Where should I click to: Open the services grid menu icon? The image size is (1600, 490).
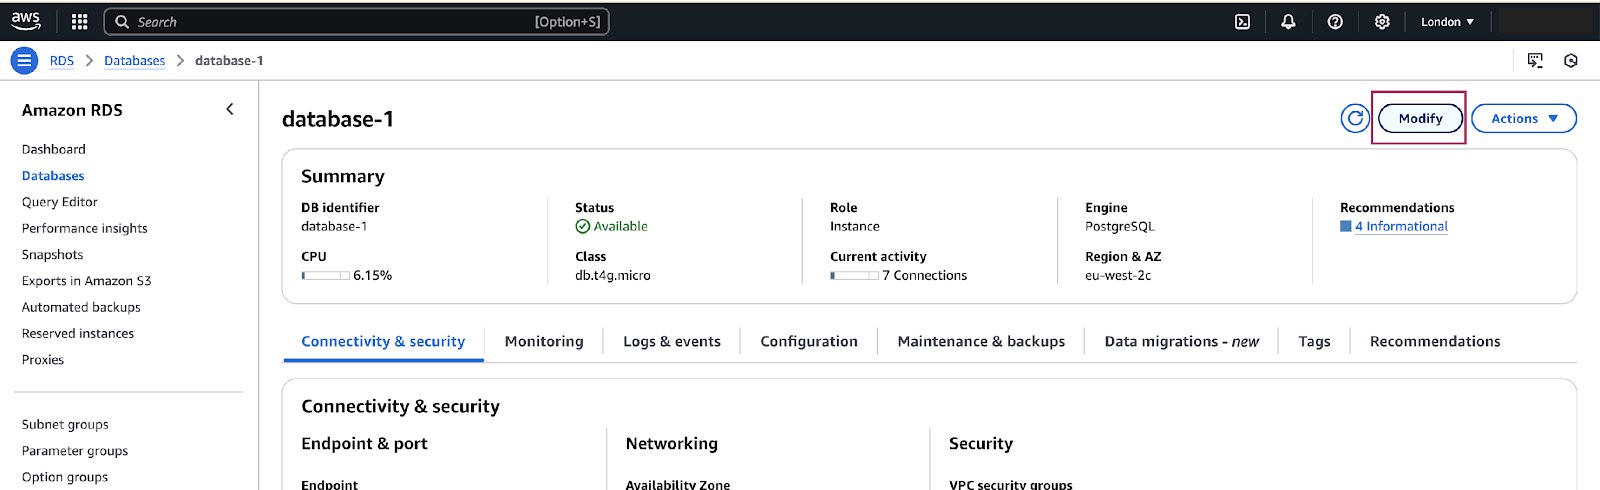pos(80,21)
